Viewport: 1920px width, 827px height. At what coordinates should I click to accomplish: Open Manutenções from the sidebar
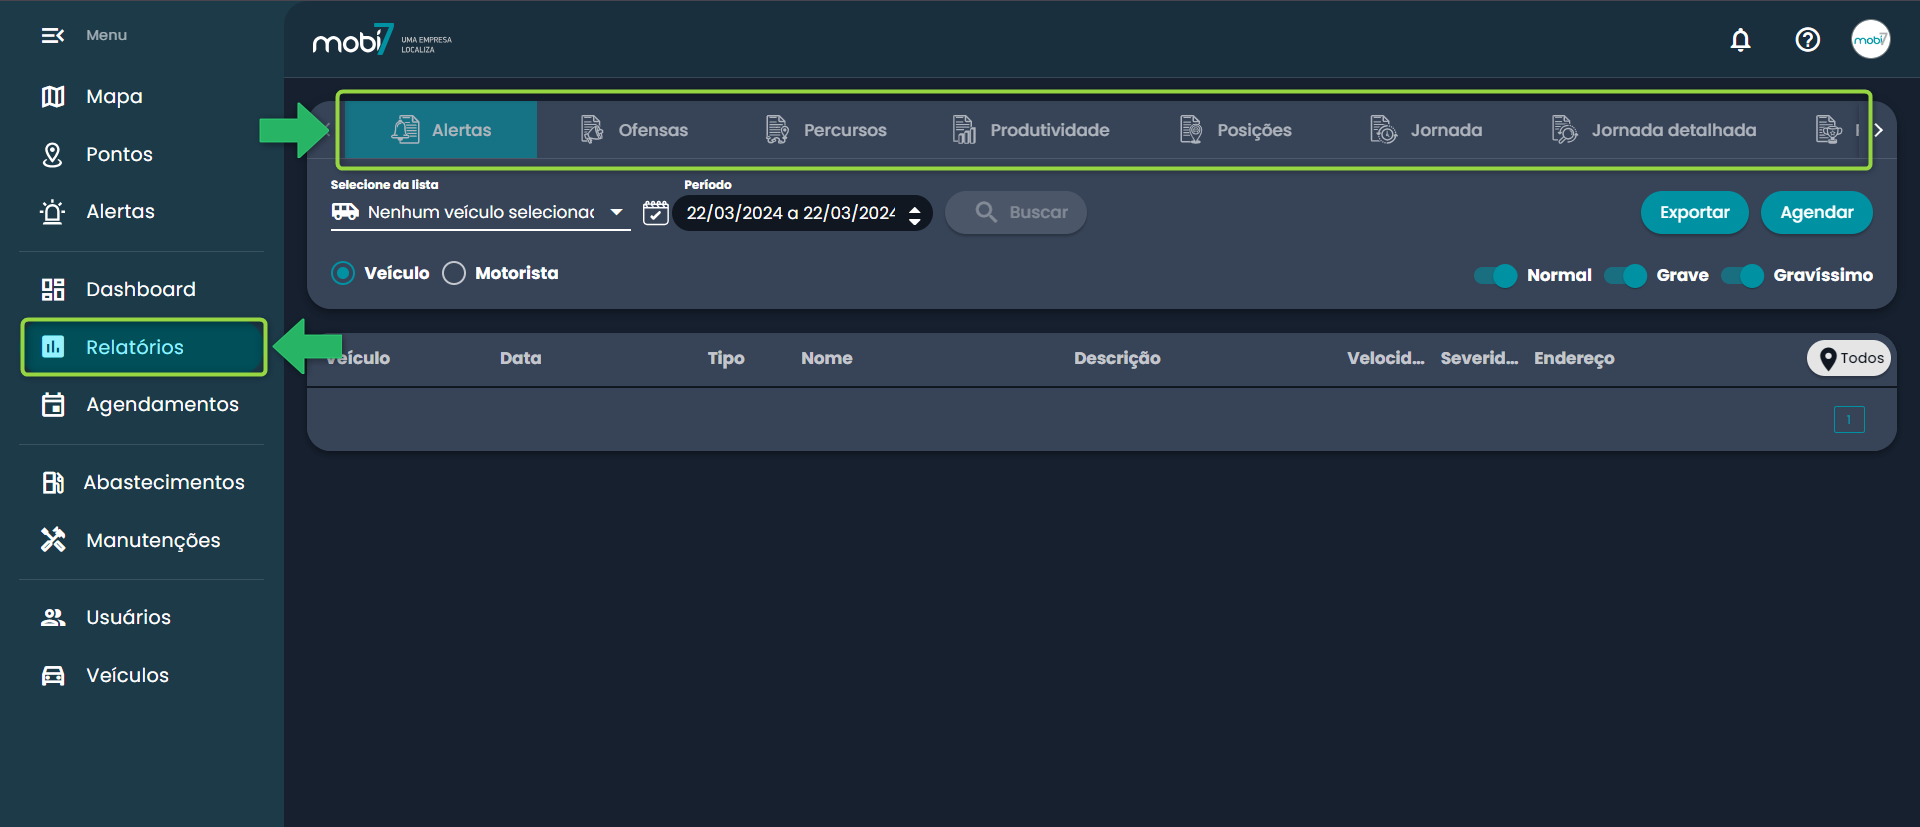pos(152,540)
